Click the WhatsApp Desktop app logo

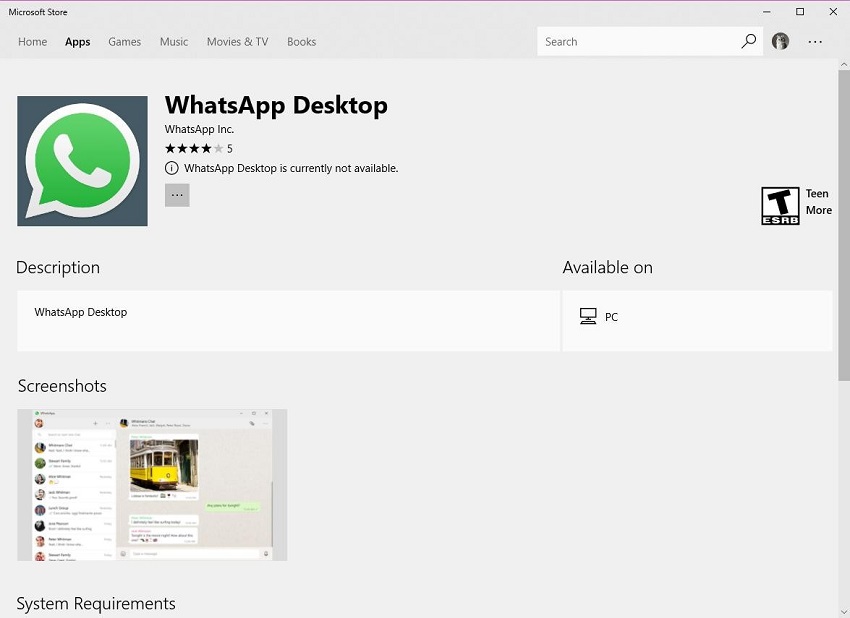pyautogui.click(x=82, y=161)
